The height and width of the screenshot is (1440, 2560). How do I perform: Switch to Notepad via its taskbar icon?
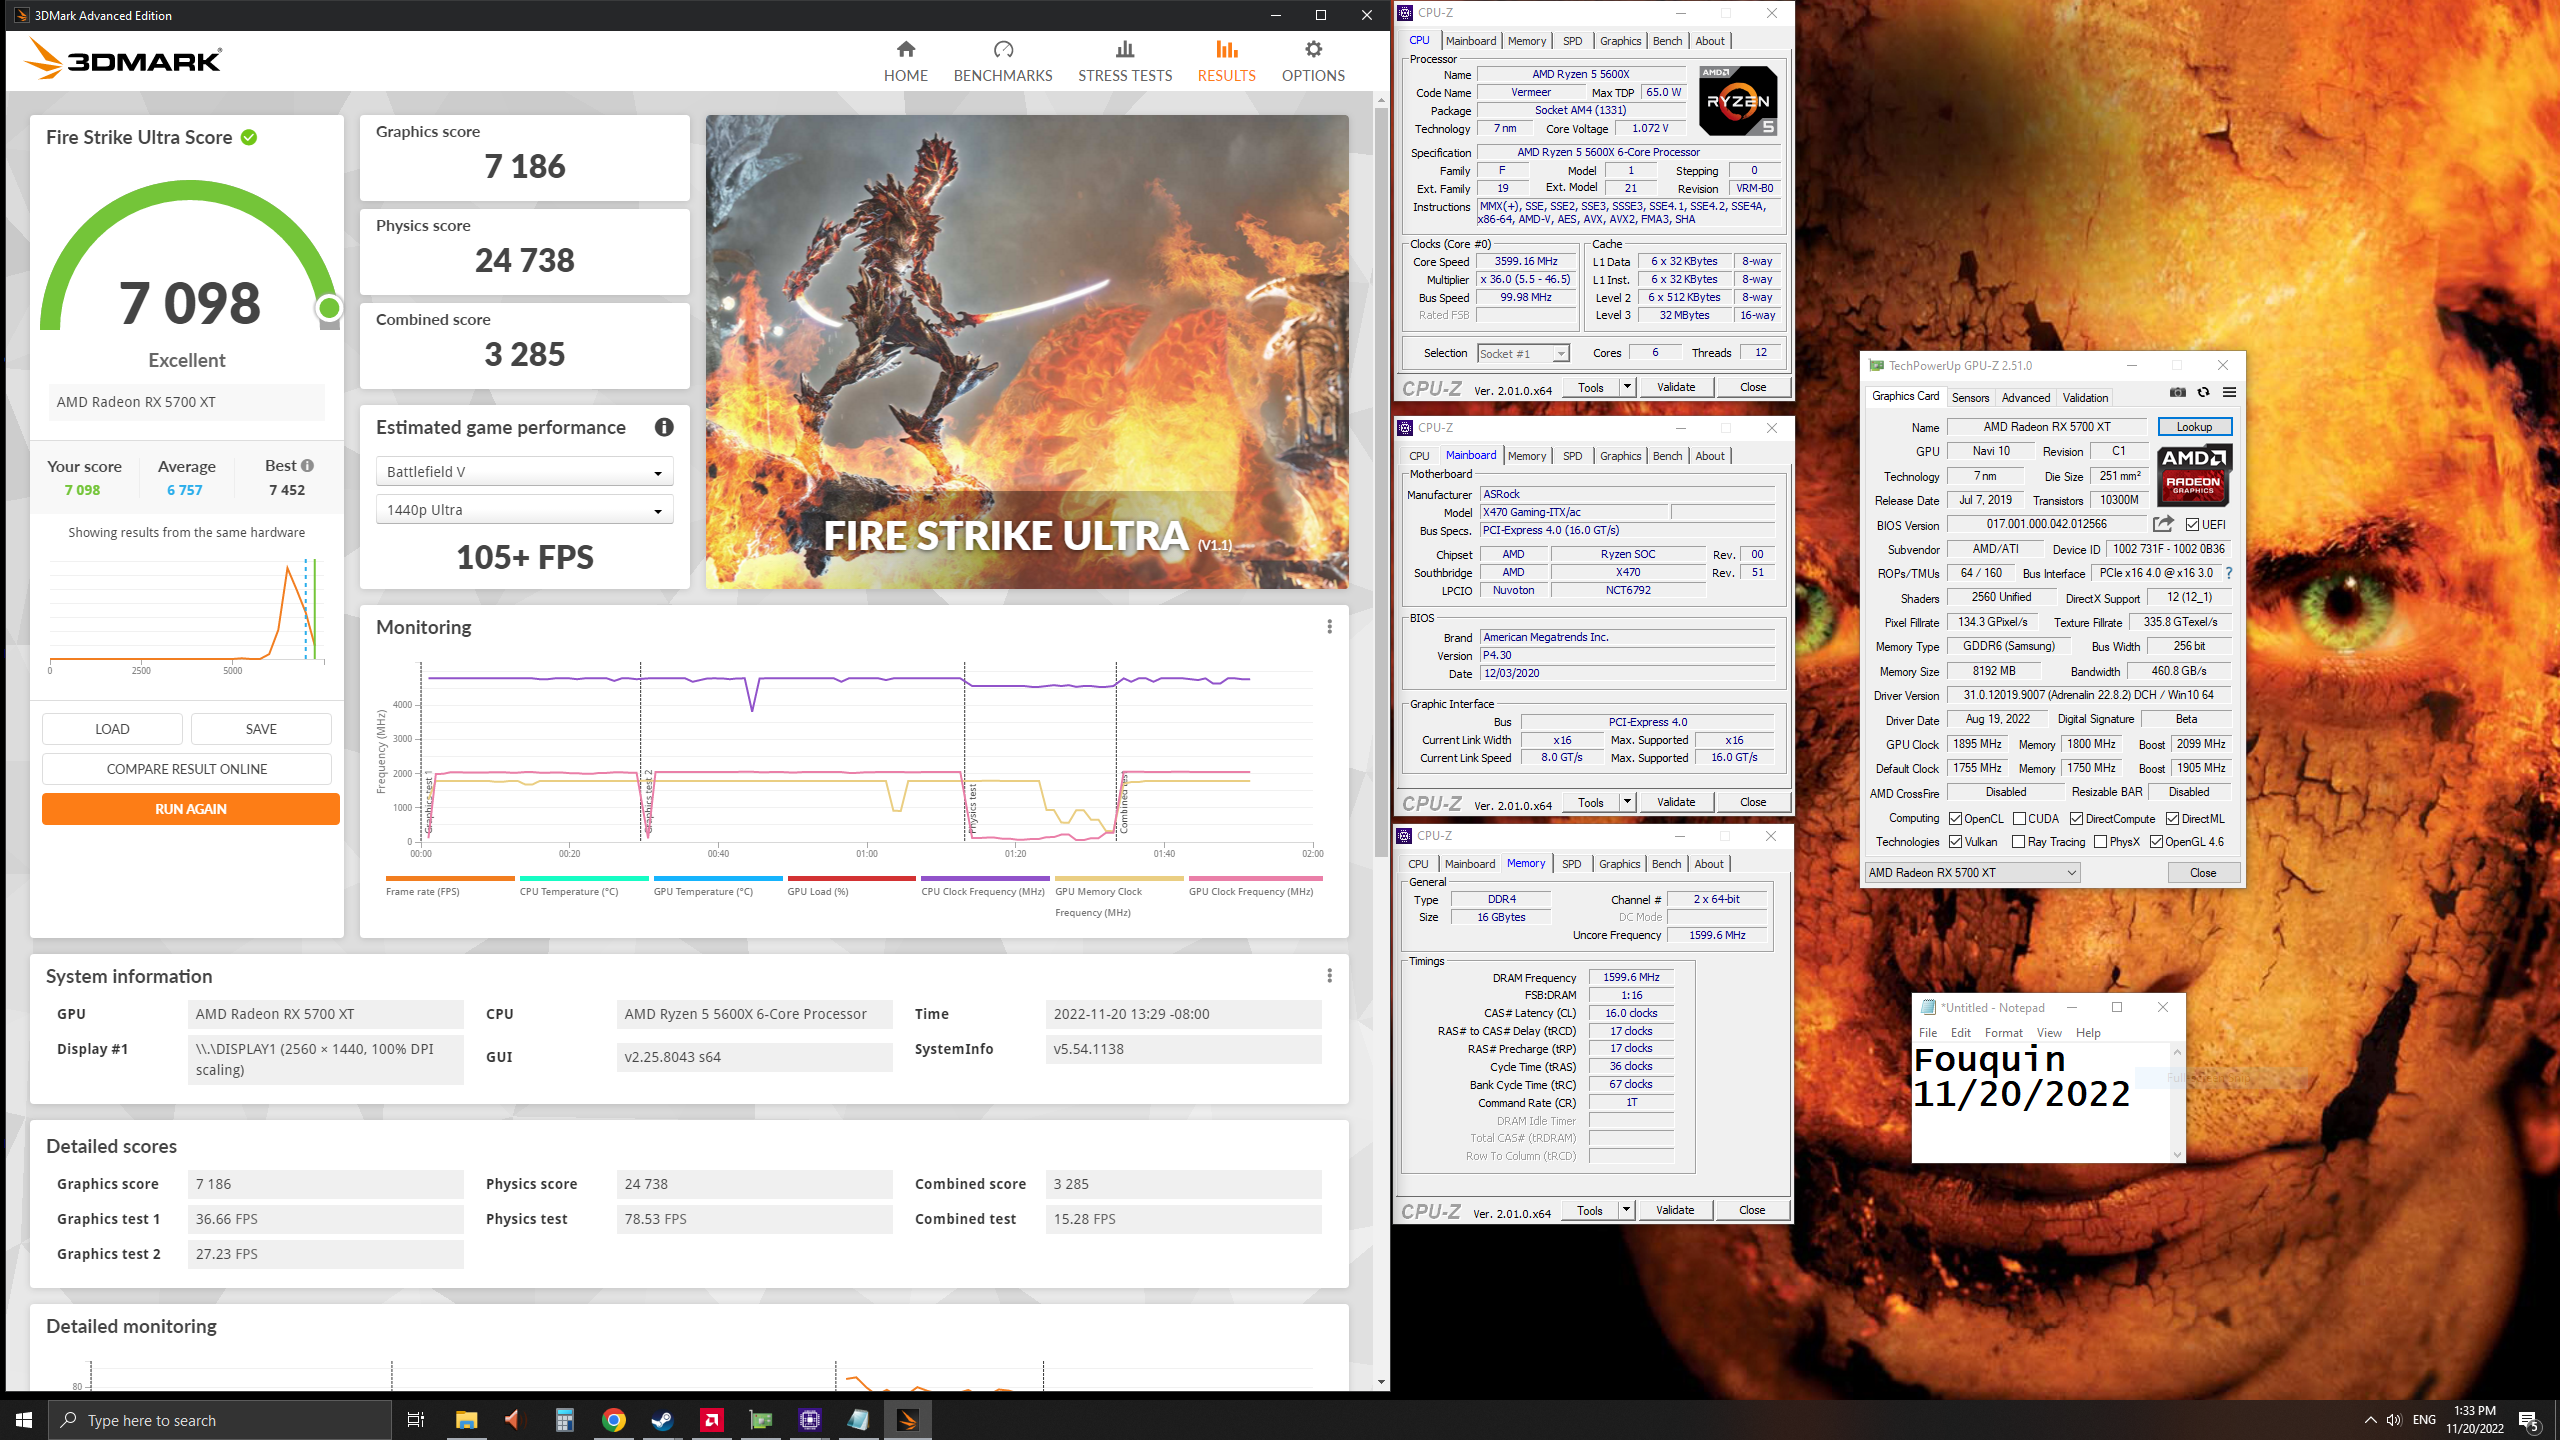pos(859,1420)
